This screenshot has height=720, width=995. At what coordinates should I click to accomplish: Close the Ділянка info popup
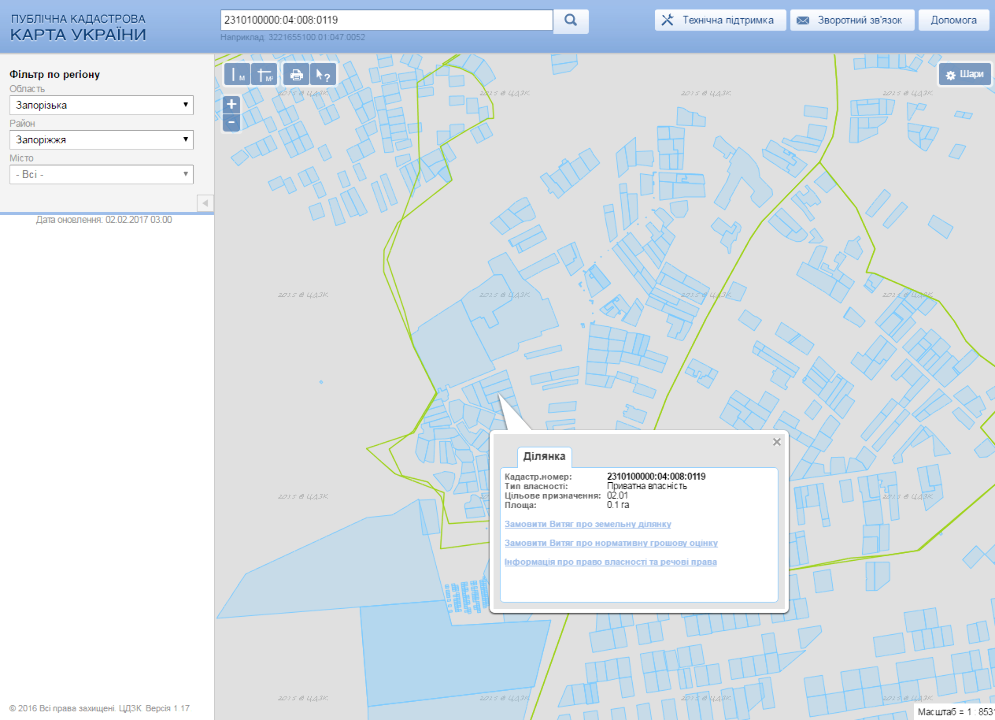(777, 441)
